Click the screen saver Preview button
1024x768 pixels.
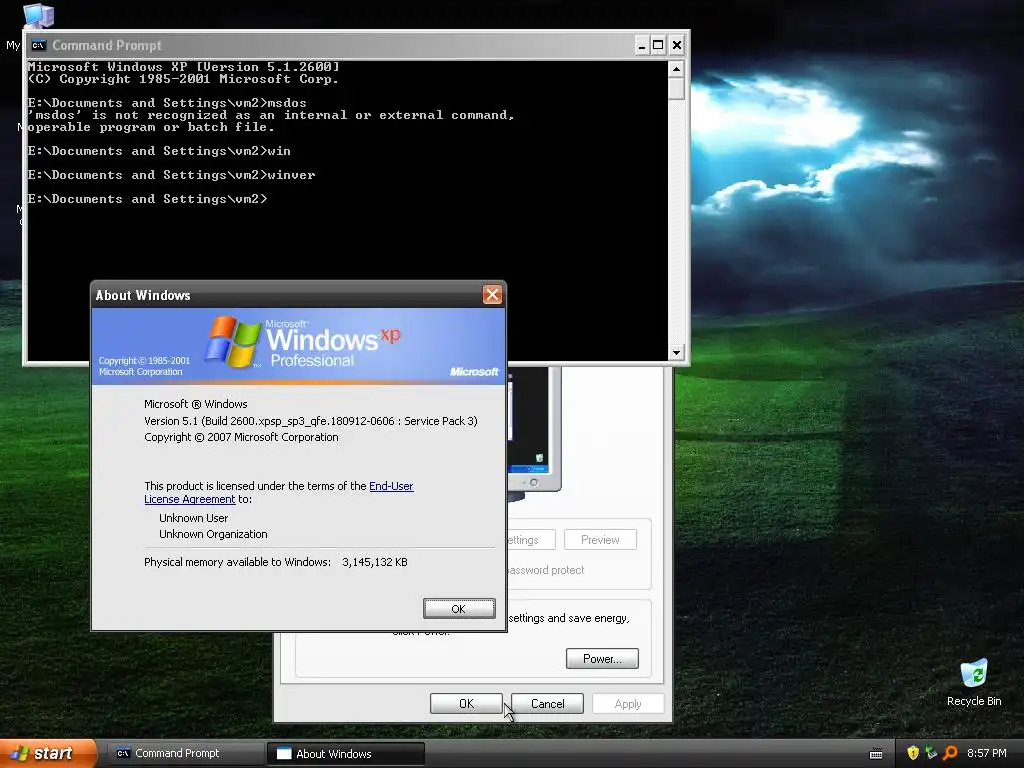600,539
